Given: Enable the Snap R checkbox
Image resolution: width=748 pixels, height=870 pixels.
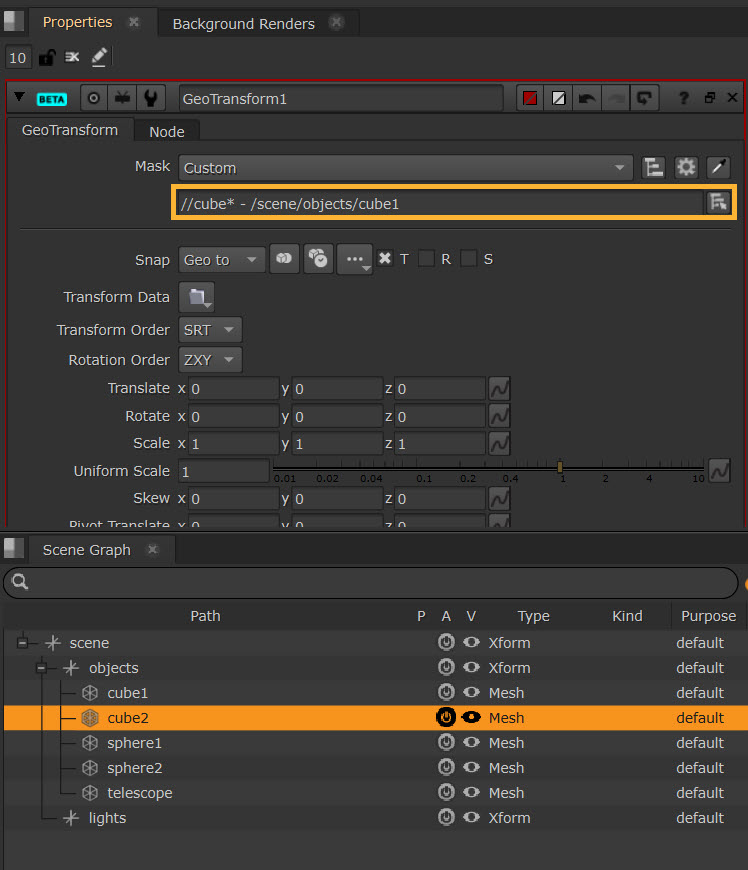Looking at the screenshot, I should (x=426, y=259).
